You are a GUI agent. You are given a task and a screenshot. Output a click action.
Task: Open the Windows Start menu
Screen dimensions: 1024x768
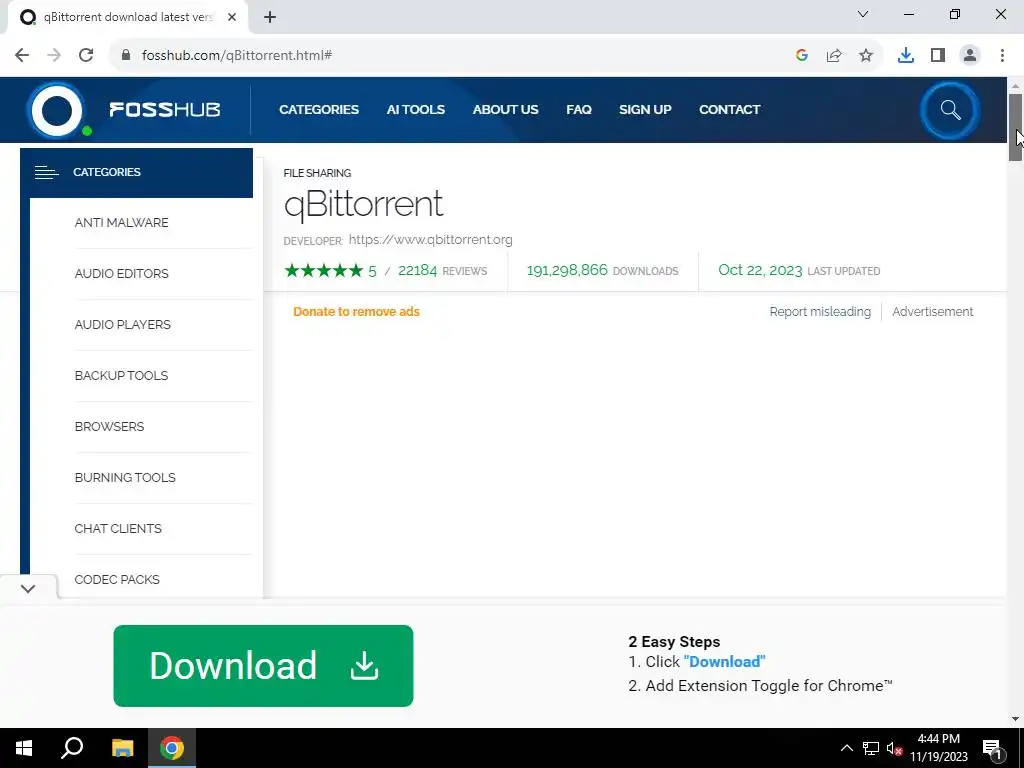24,748
